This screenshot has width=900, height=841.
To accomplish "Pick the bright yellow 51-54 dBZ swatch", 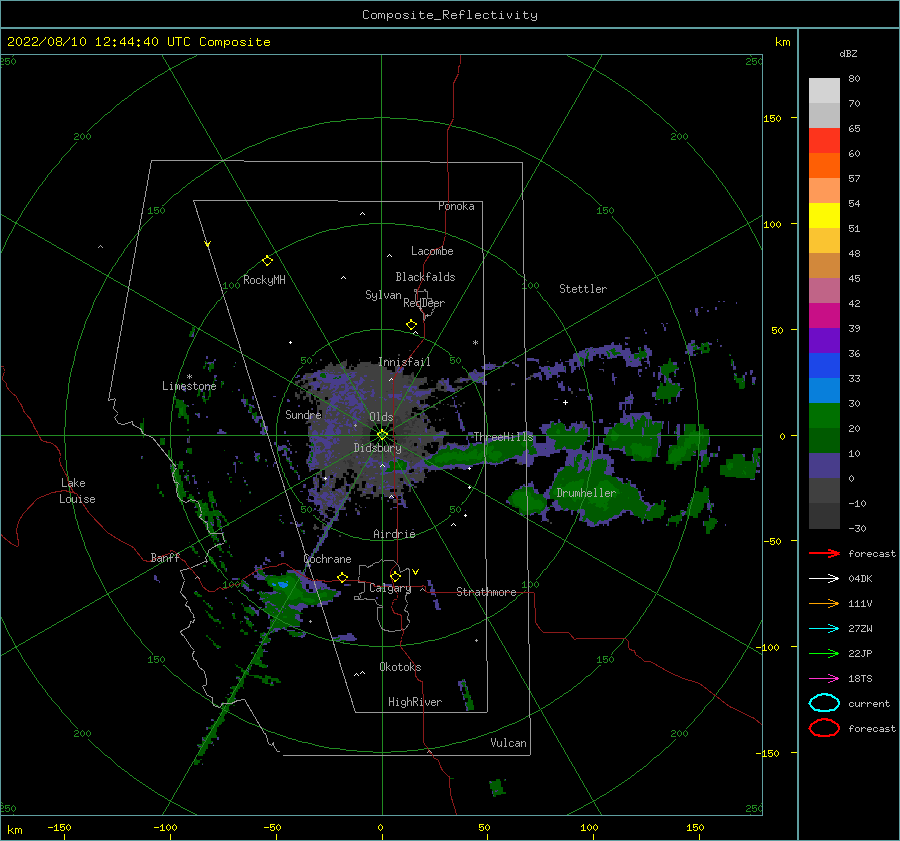I will point(824,216).
